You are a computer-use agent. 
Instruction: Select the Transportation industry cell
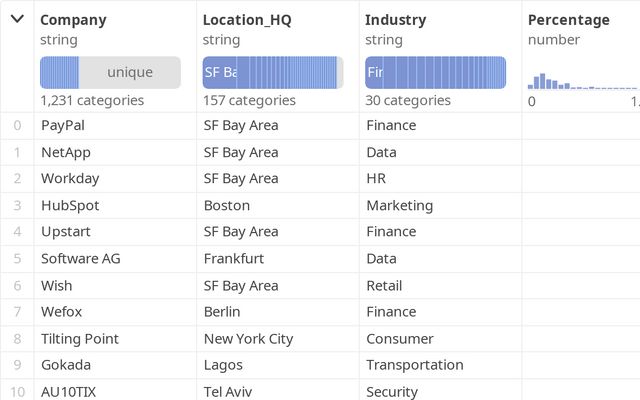coord(415,365)
